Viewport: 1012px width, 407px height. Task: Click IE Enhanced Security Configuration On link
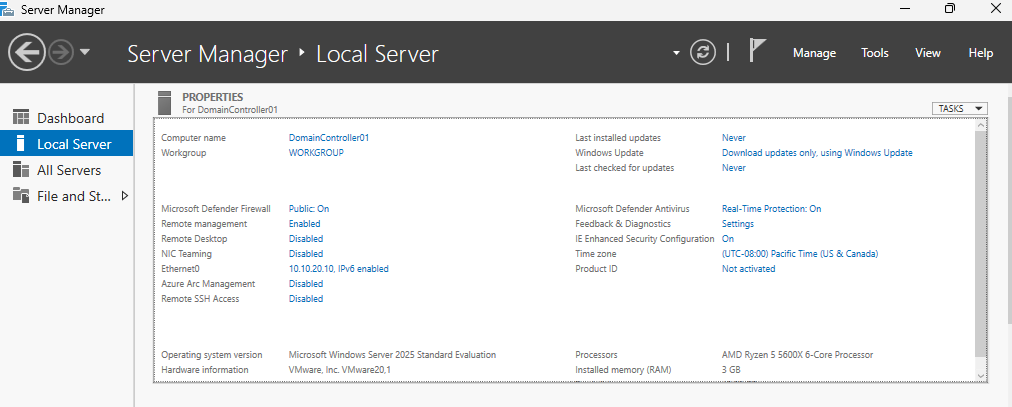click(x=727, y=239)
